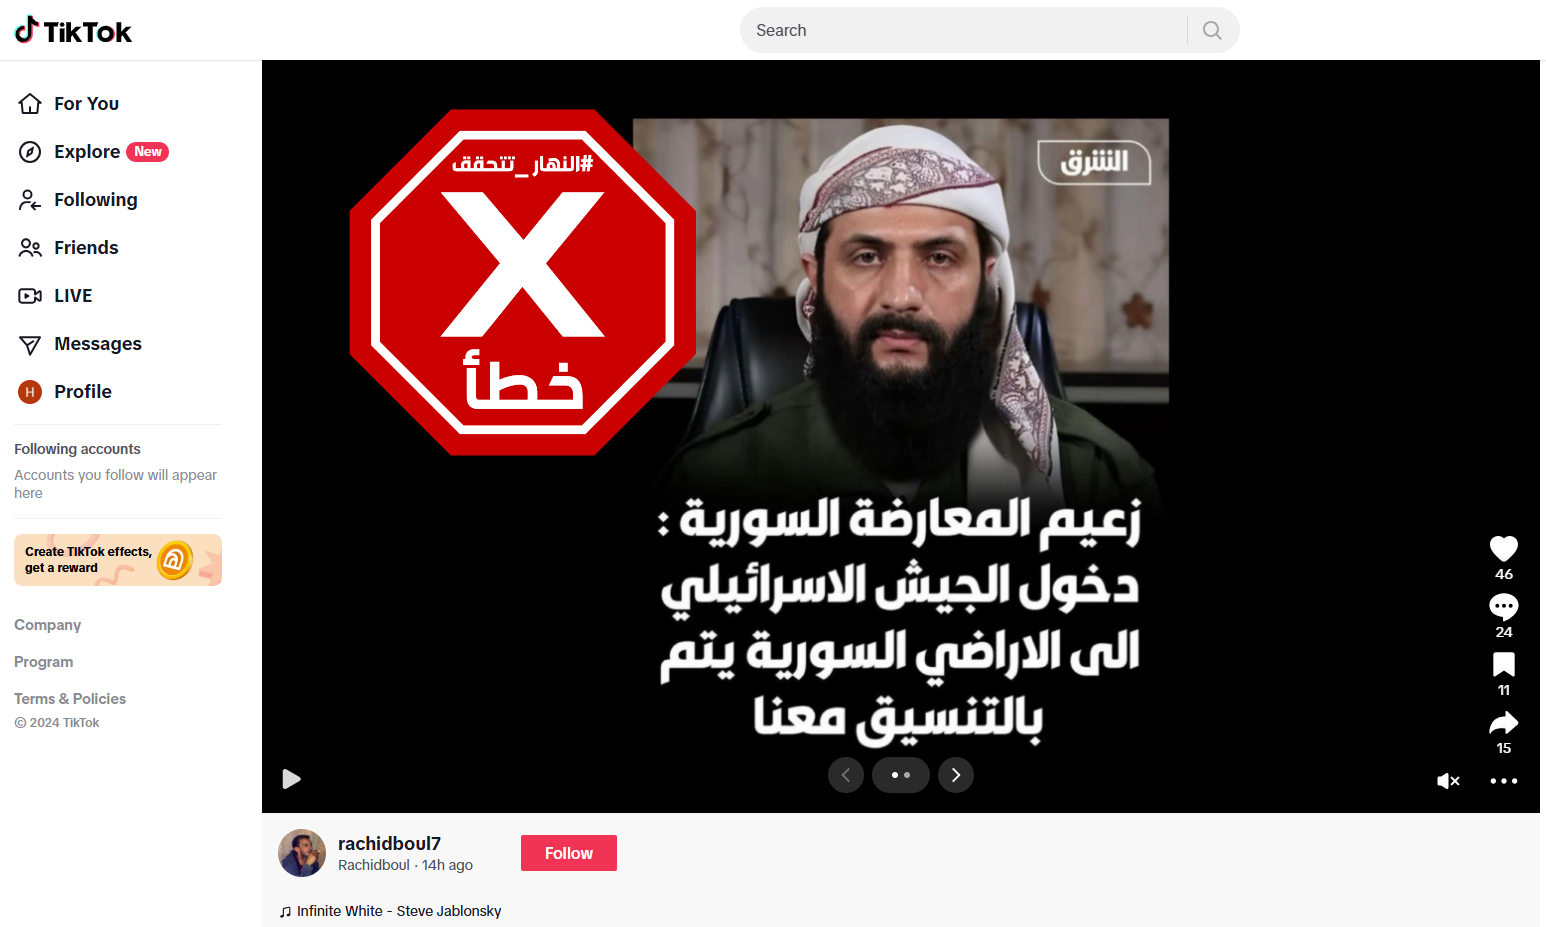Go to next slide arrow
The height and width of the screenshot is (927, 1546).
click(x=956, y=775)
